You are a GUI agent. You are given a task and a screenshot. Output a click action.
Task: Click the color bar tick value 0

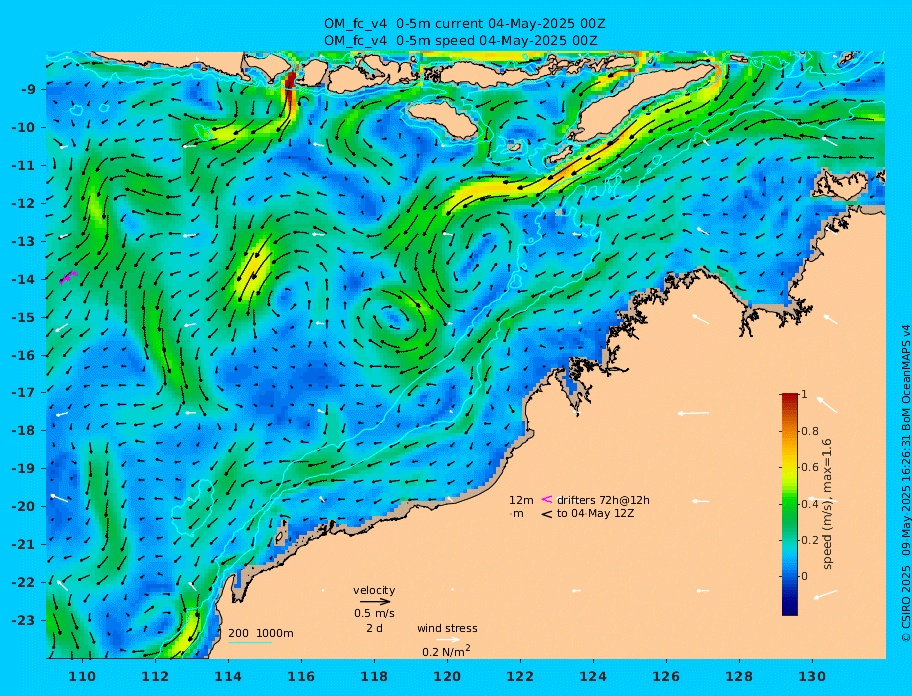[x=804, y=576]
